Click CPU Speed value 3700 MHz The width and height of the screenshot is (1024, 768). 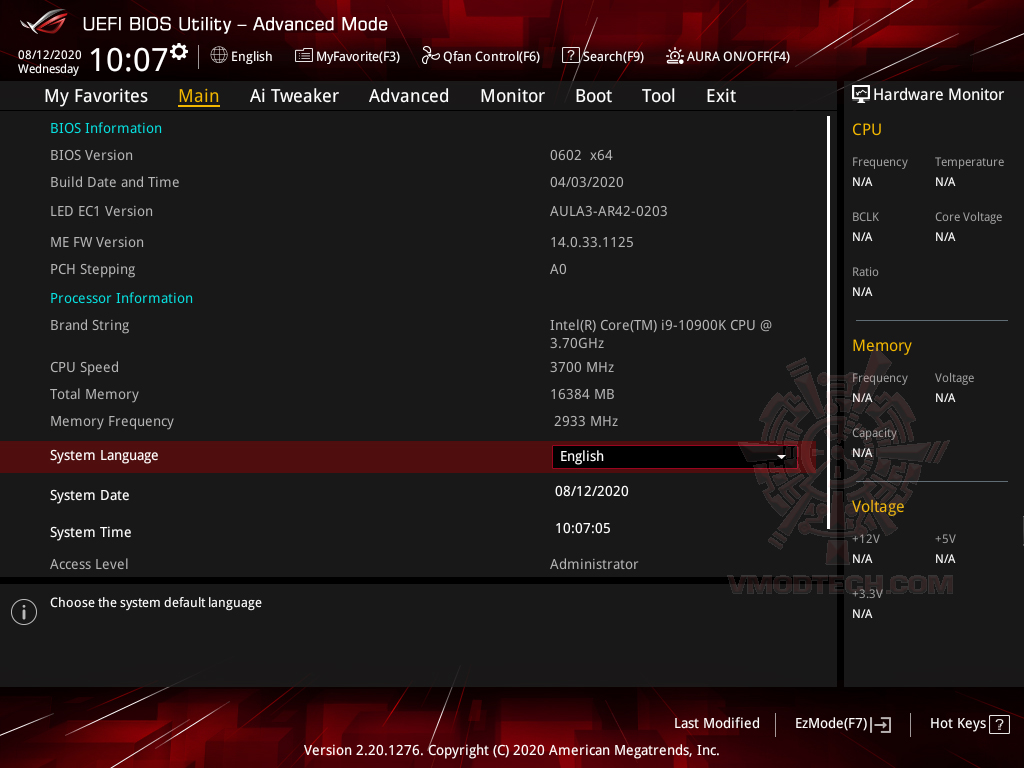coord(582,367)
